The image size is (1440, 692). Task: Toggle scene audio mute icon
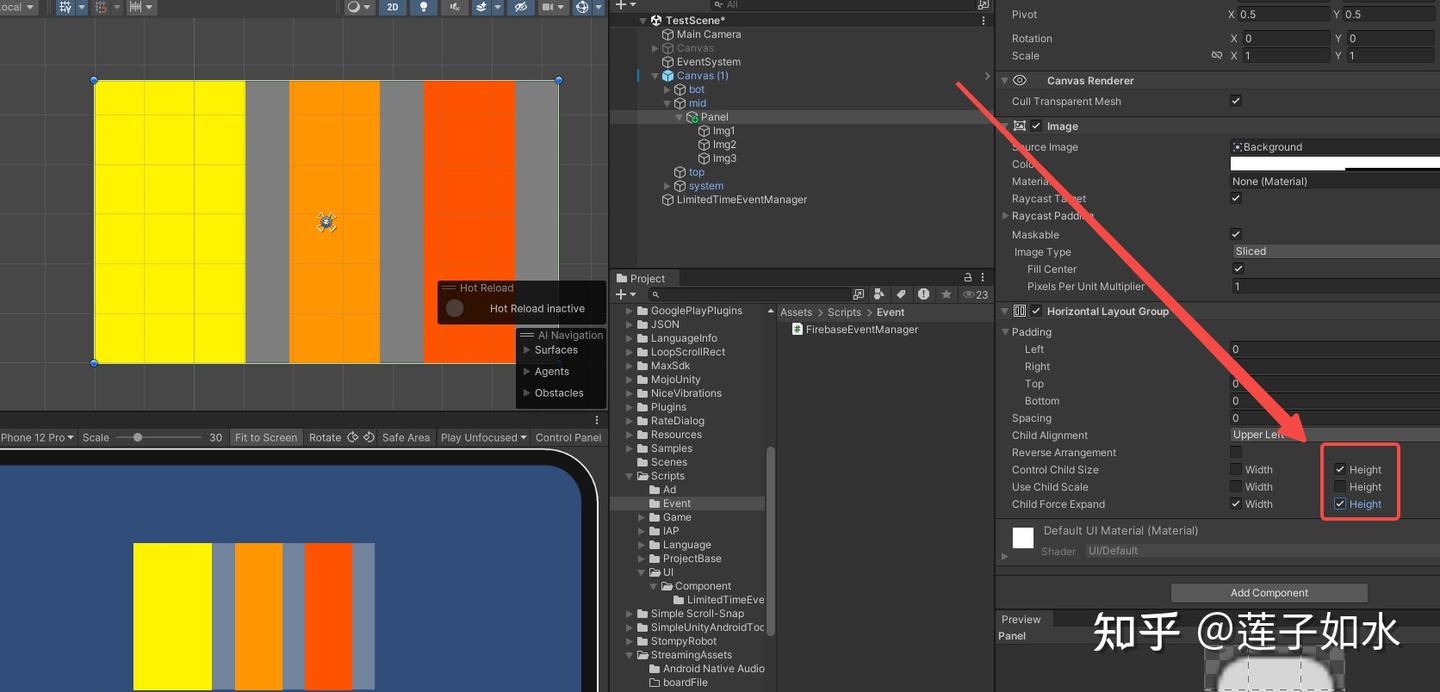click(x=454, y=7)
